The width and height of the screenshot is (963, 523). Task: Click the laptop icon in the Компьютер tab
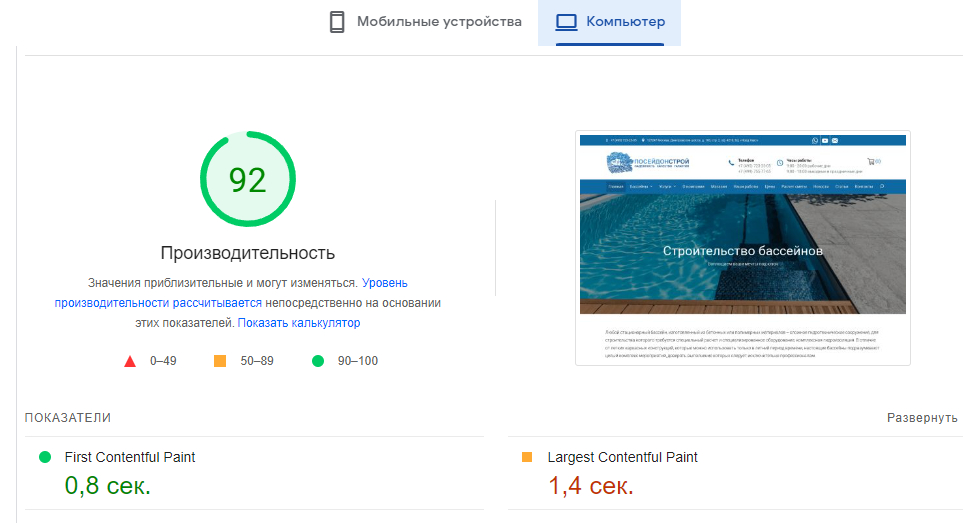click(x=567, y=22)
